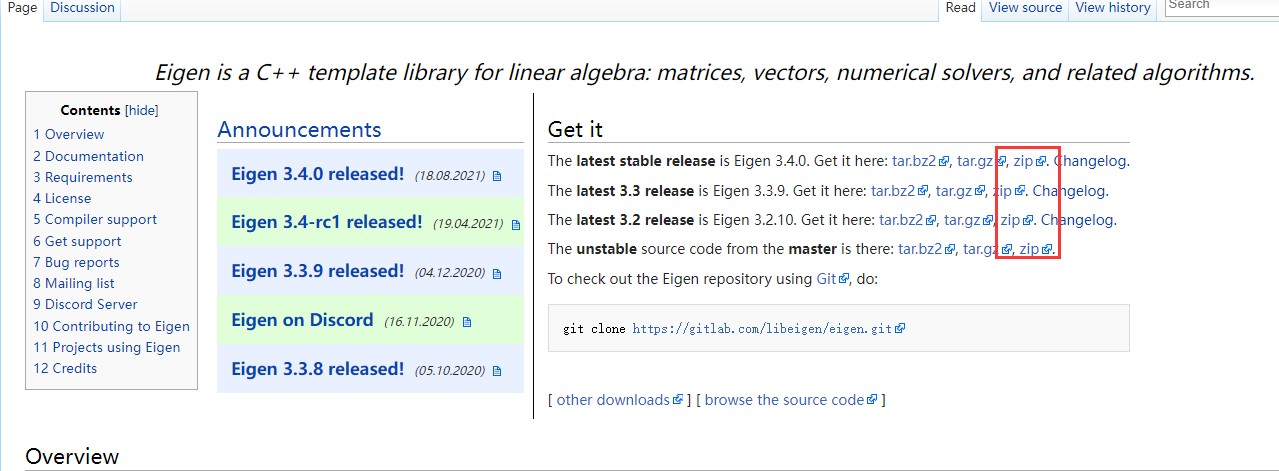Open the View source tab

click(x=1025, y=8)
